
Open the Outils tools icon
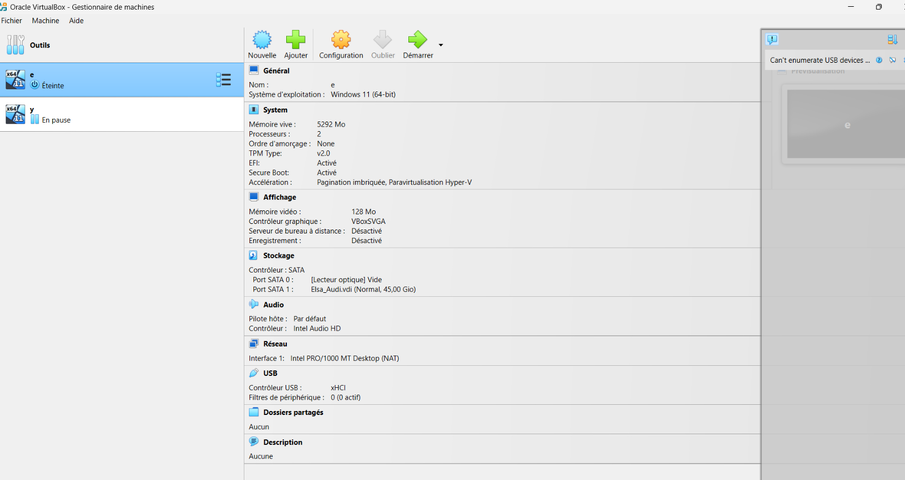16,44
